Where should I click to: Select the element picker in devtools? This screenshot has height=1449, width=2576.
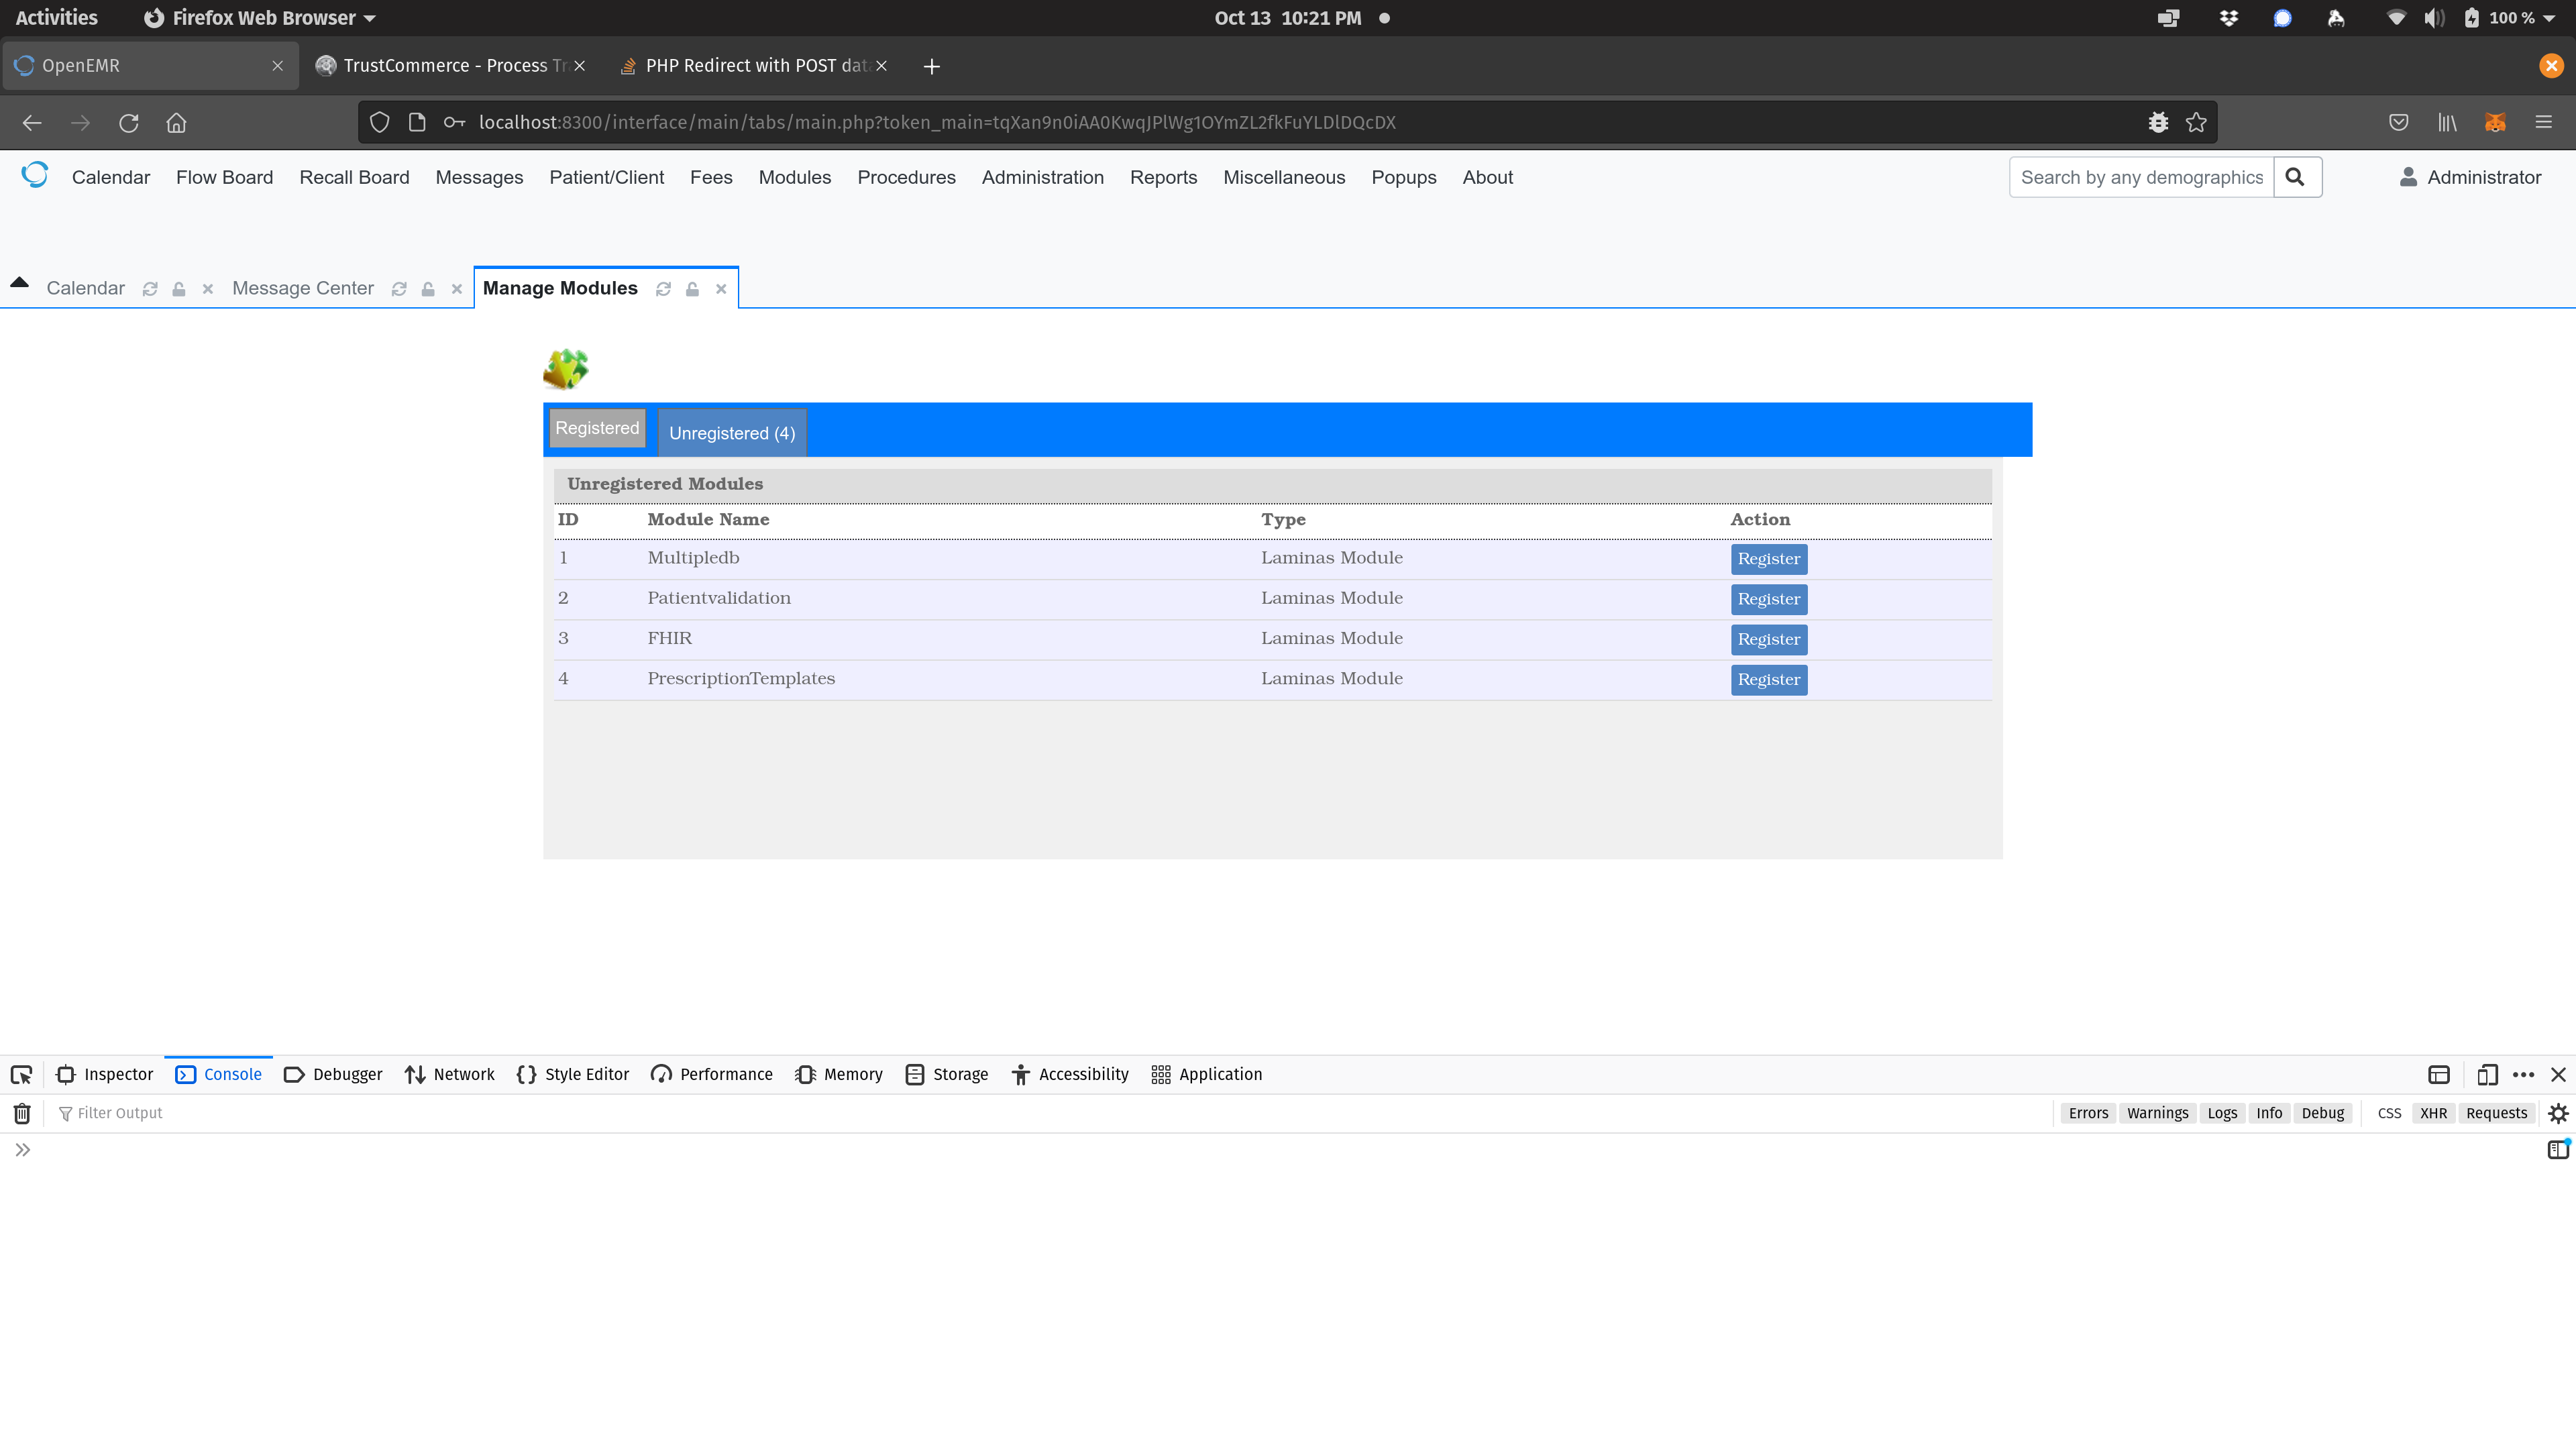coord(21,1074)
